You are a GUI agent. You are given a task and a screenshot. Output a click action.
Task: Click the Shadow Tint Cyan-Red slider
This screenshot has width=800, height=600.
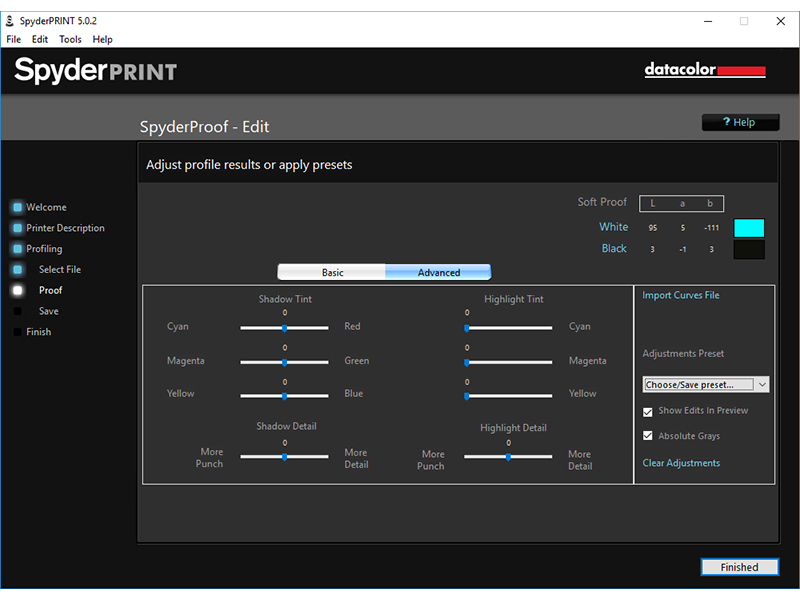coord(285,327)
